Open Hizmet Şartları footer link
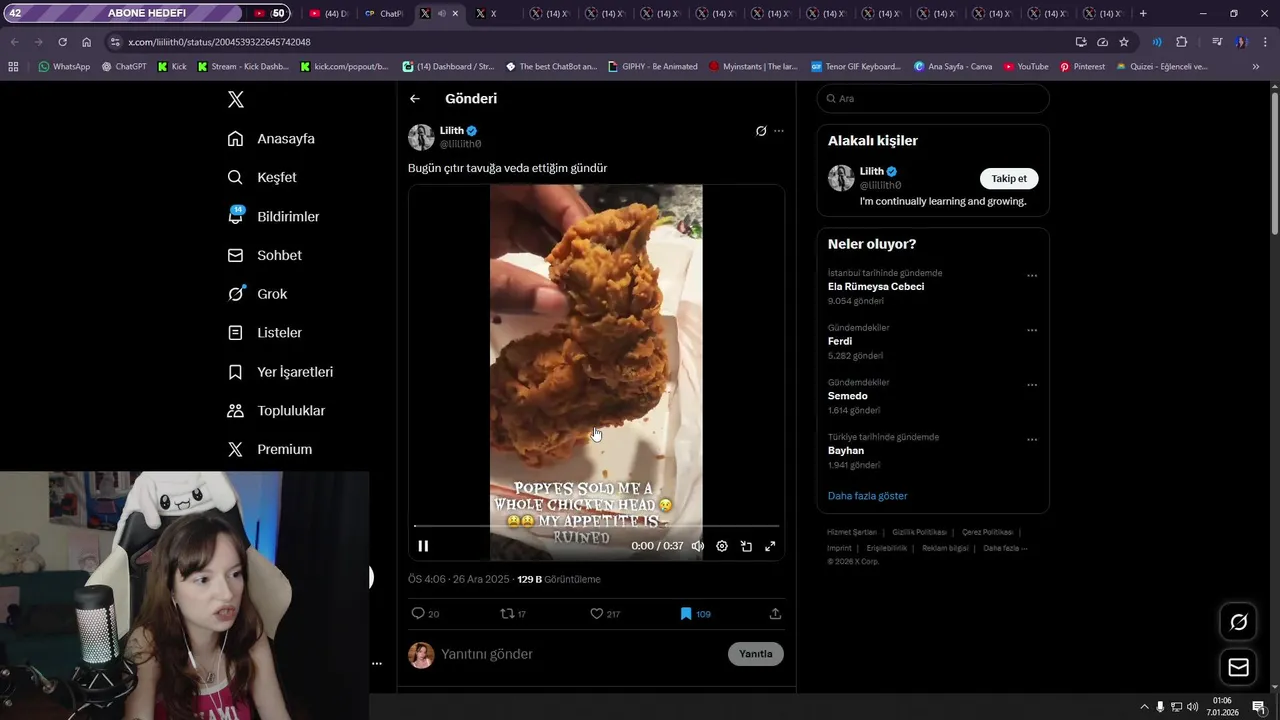 click(x=852, y=532)
